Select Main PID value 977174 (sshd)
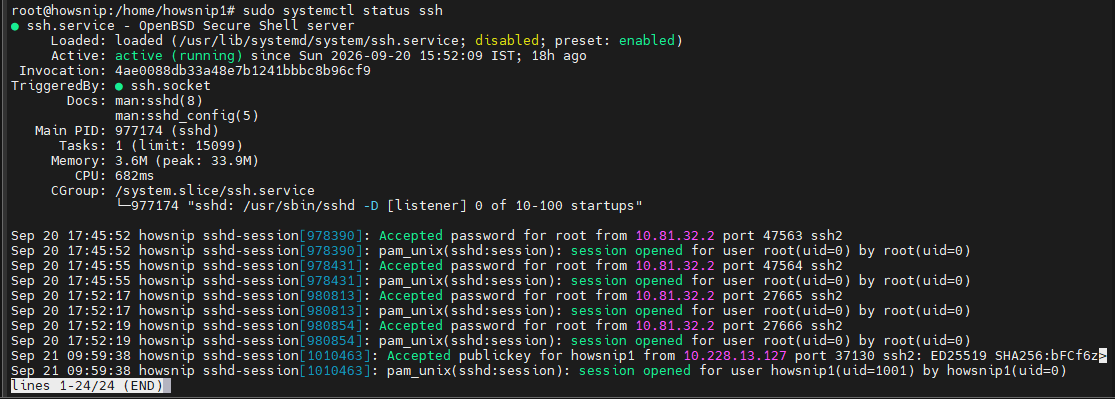 coord(166,131)
